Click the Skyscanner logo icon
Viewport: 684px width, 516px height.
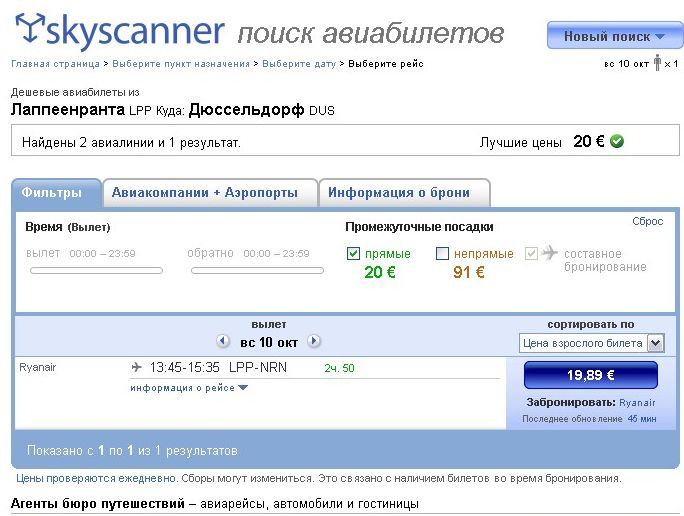point(30,27)
